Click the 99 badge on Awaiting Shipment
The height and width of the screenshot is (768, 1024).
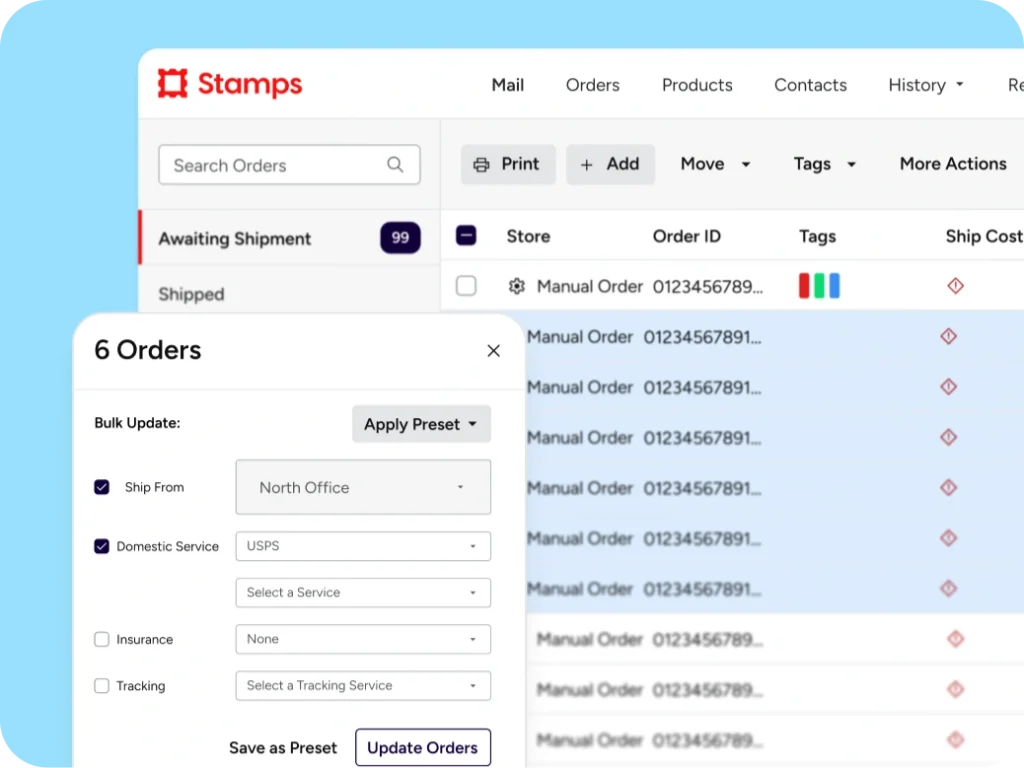pos(400,238)
